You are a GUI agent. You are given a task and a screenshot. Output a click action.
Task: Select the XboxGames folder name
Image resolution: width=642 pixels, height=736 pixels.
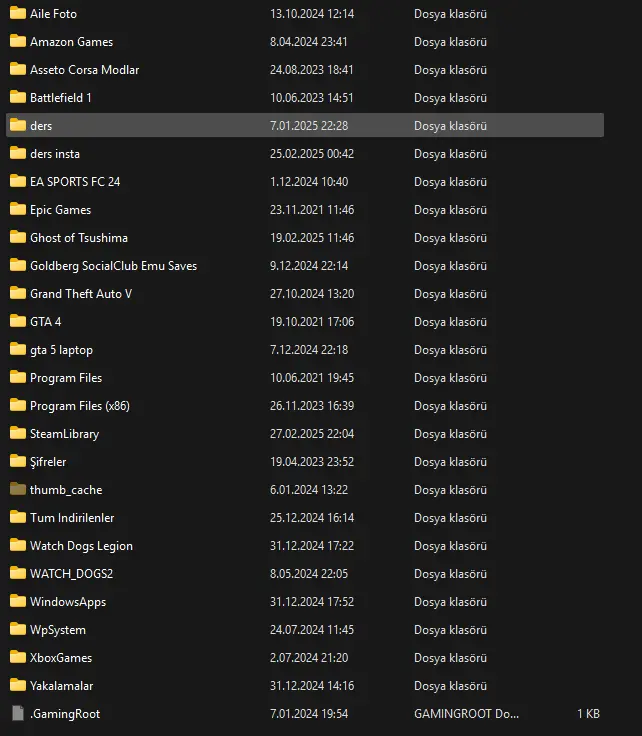(61, 658)
